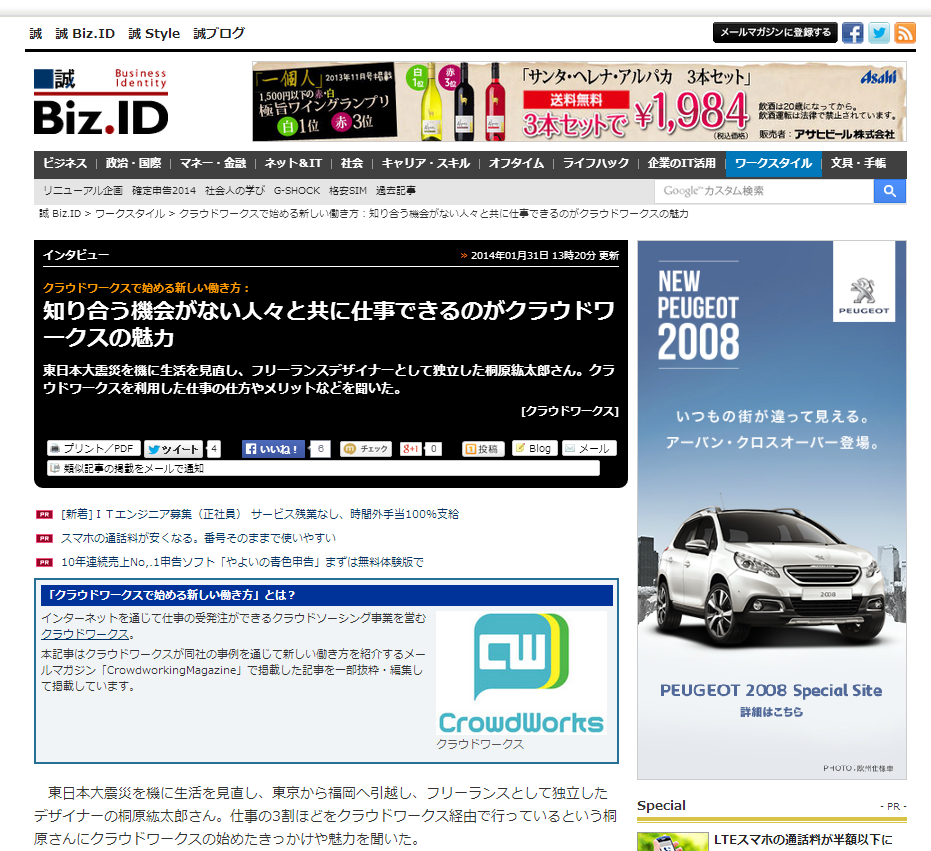The height and width of the screenshot is (851, 931).
Task: Click the mixi チェック button
Action: (x=368, y=449)
